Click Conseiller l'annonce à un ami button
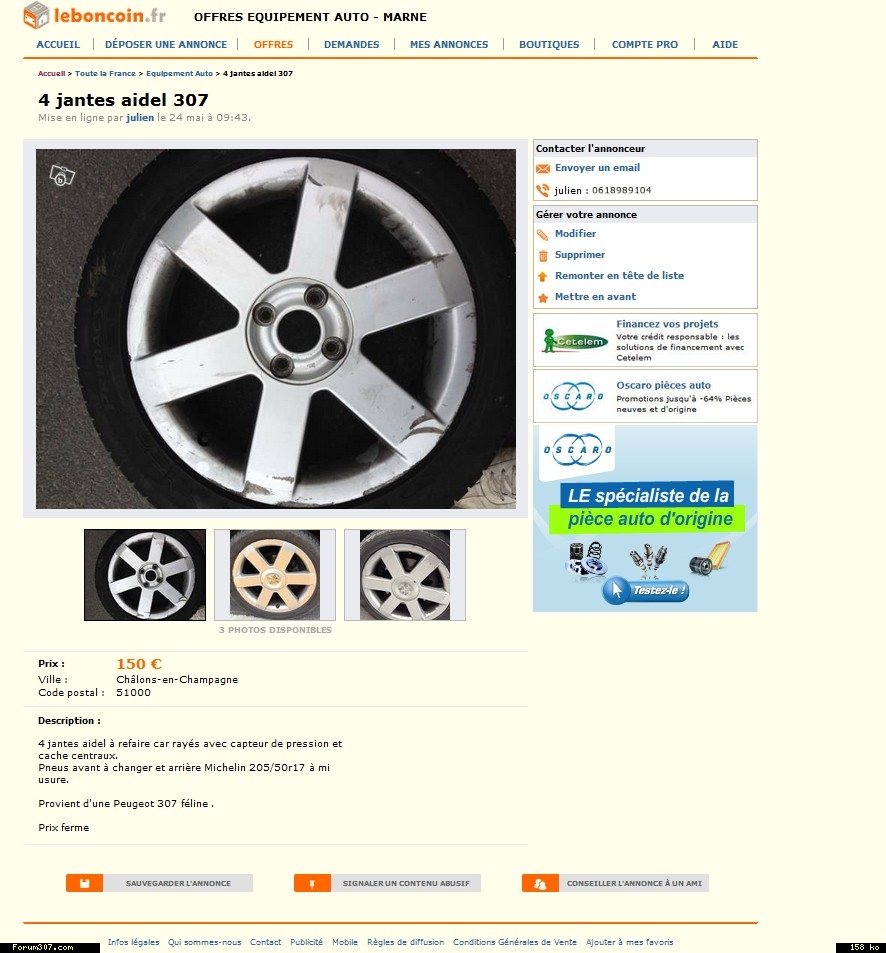886x953 pixels. (x=616, y=883)
